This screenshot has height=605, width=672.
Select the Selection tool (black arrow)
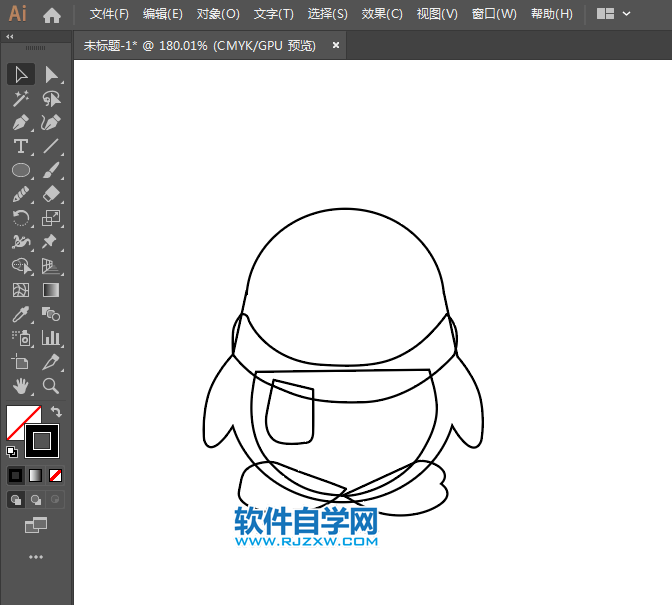coord(20,74)
